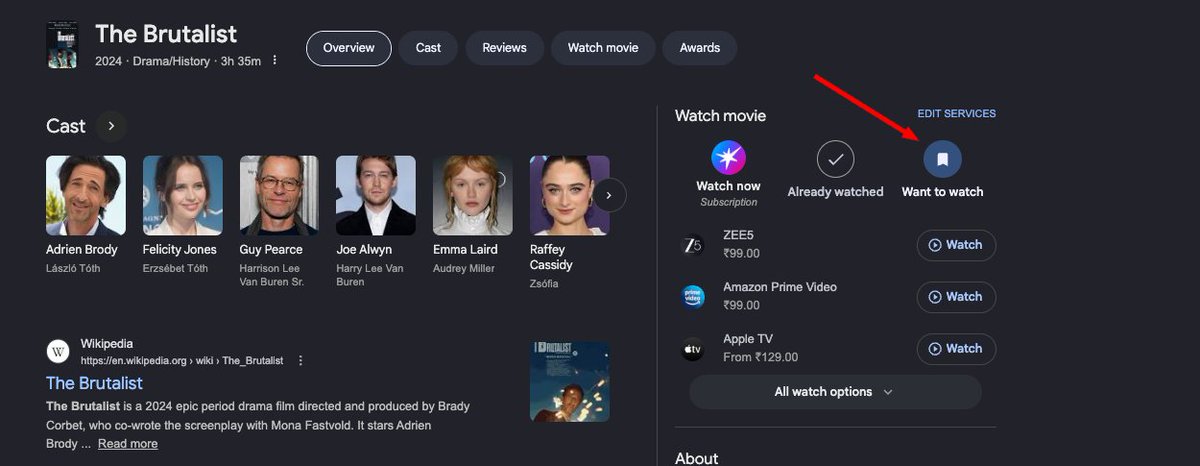Click the name Joe Alwyn
This screenshot has height=466, width=1200.
[364, 250]
